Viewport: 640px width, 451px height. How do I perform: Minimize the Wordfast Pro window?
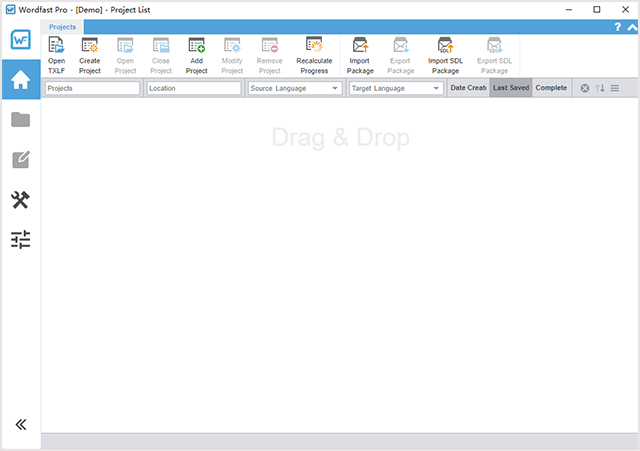click(569, 9)
